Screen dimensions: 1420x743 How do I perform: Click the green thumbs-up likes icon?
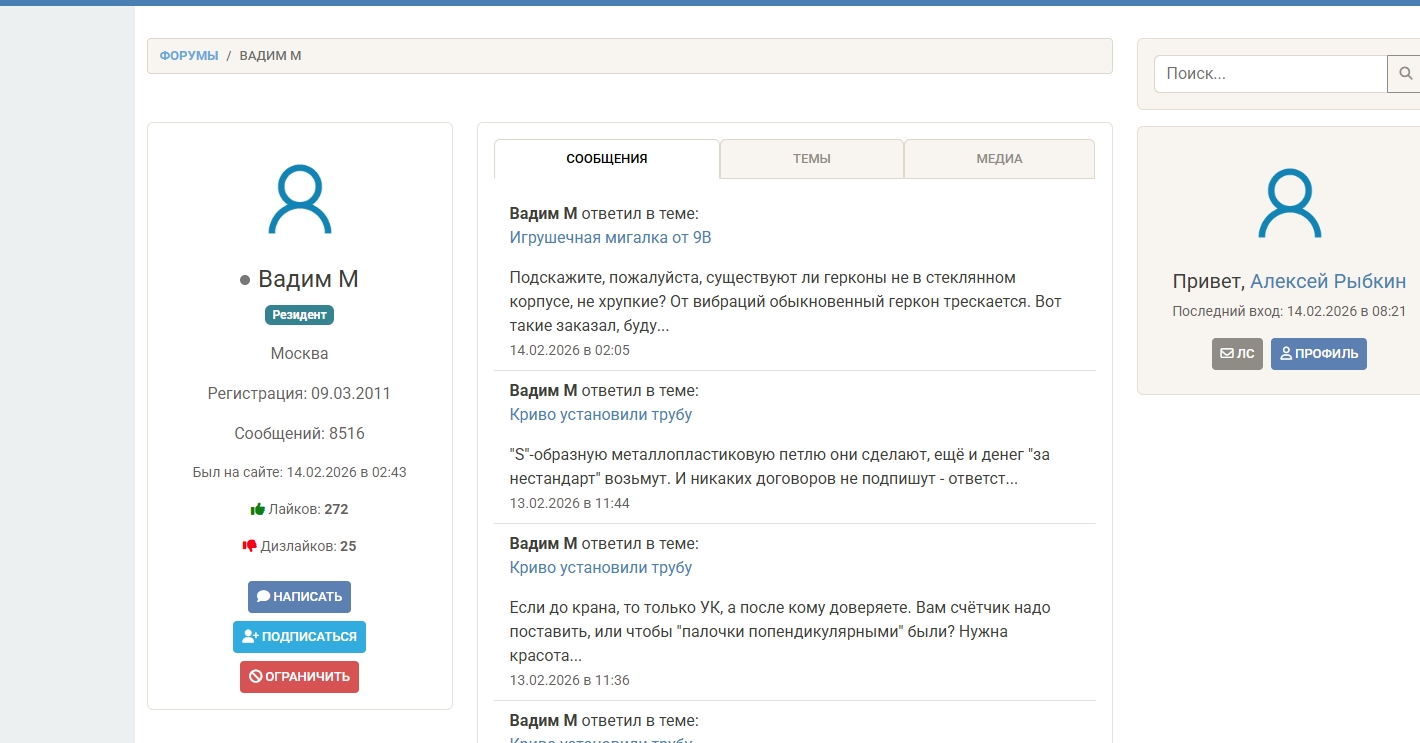point(257,509)
